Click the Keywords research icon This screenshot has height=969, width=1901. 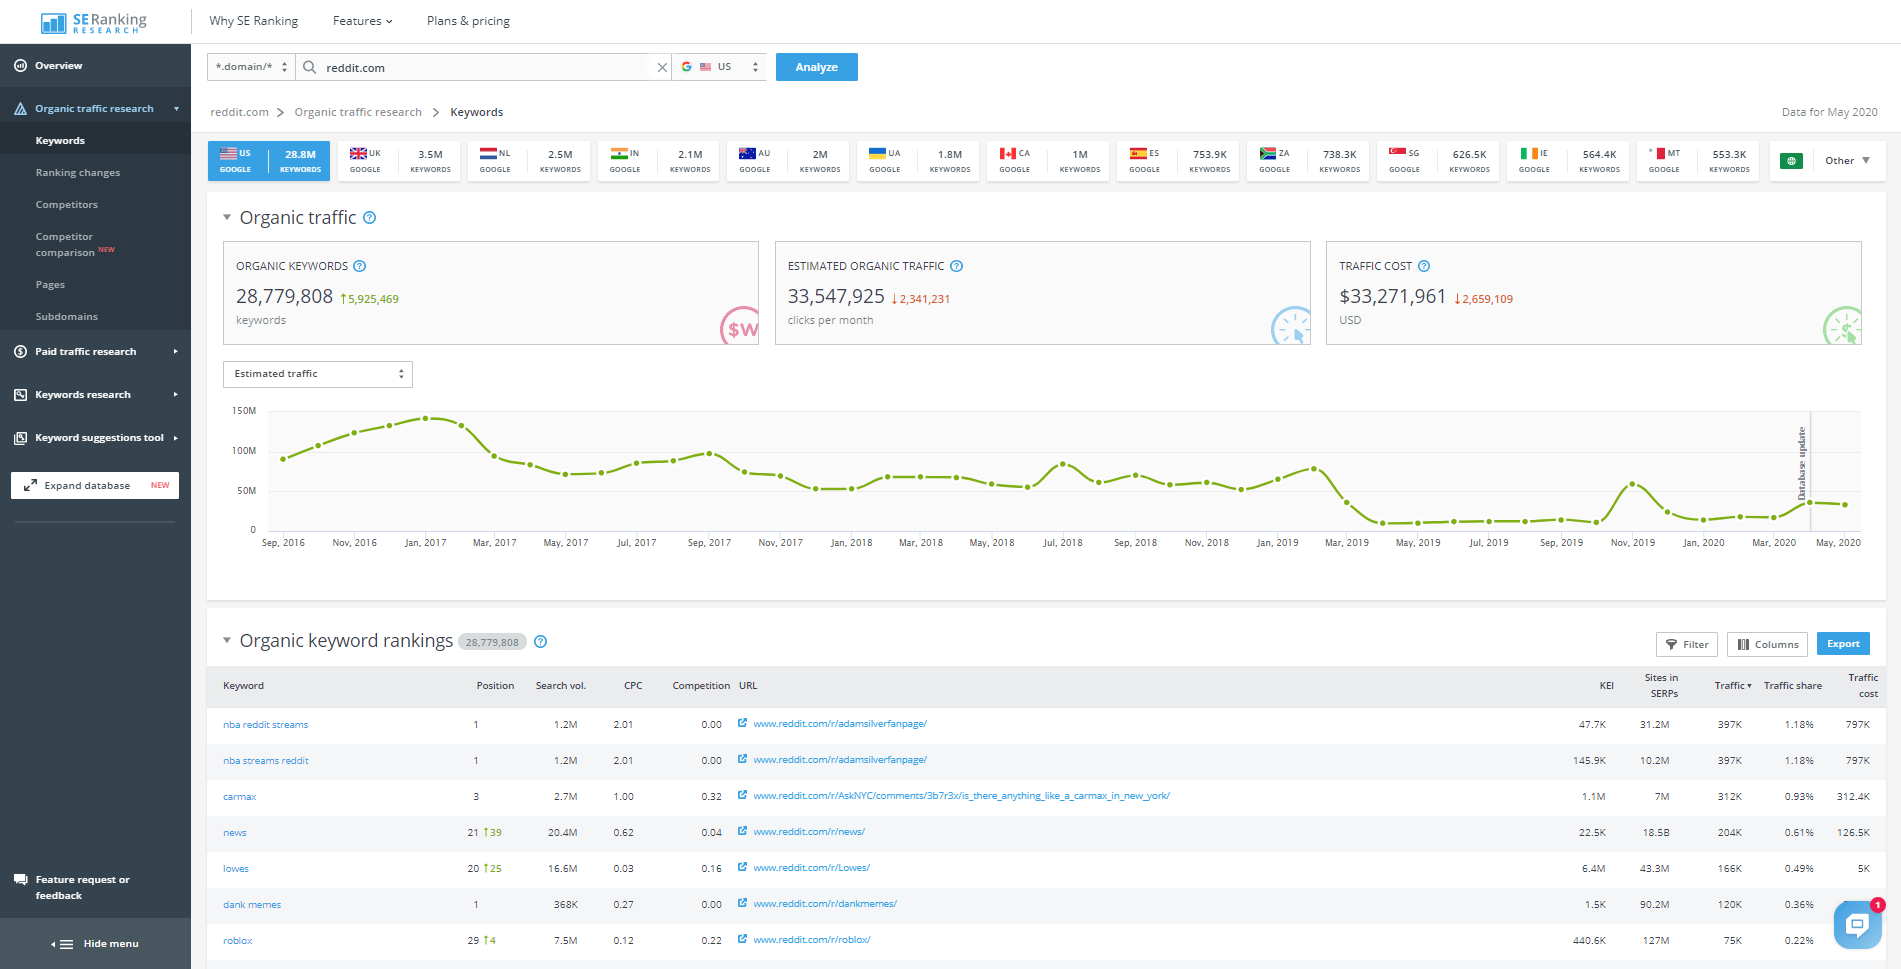[x=20, y=395]
